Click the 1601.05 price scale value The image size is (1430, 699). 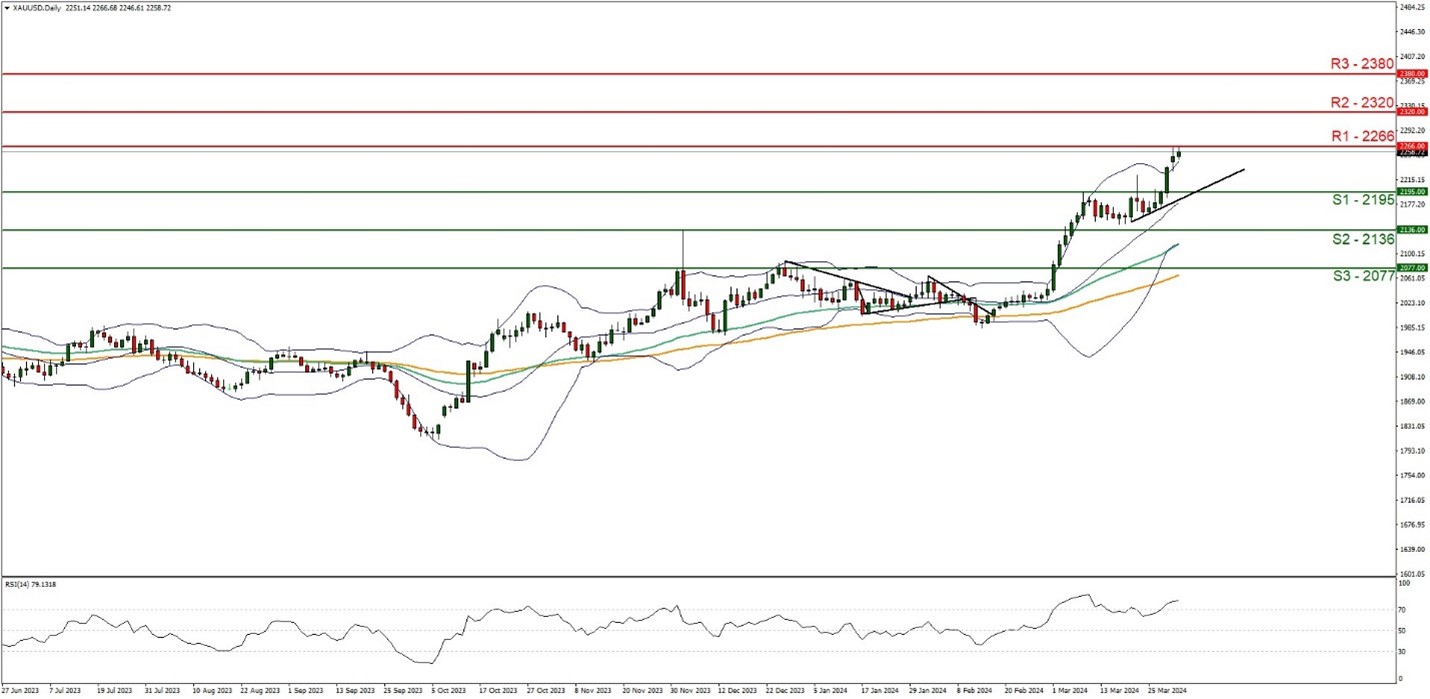(x=1412, y=574)
